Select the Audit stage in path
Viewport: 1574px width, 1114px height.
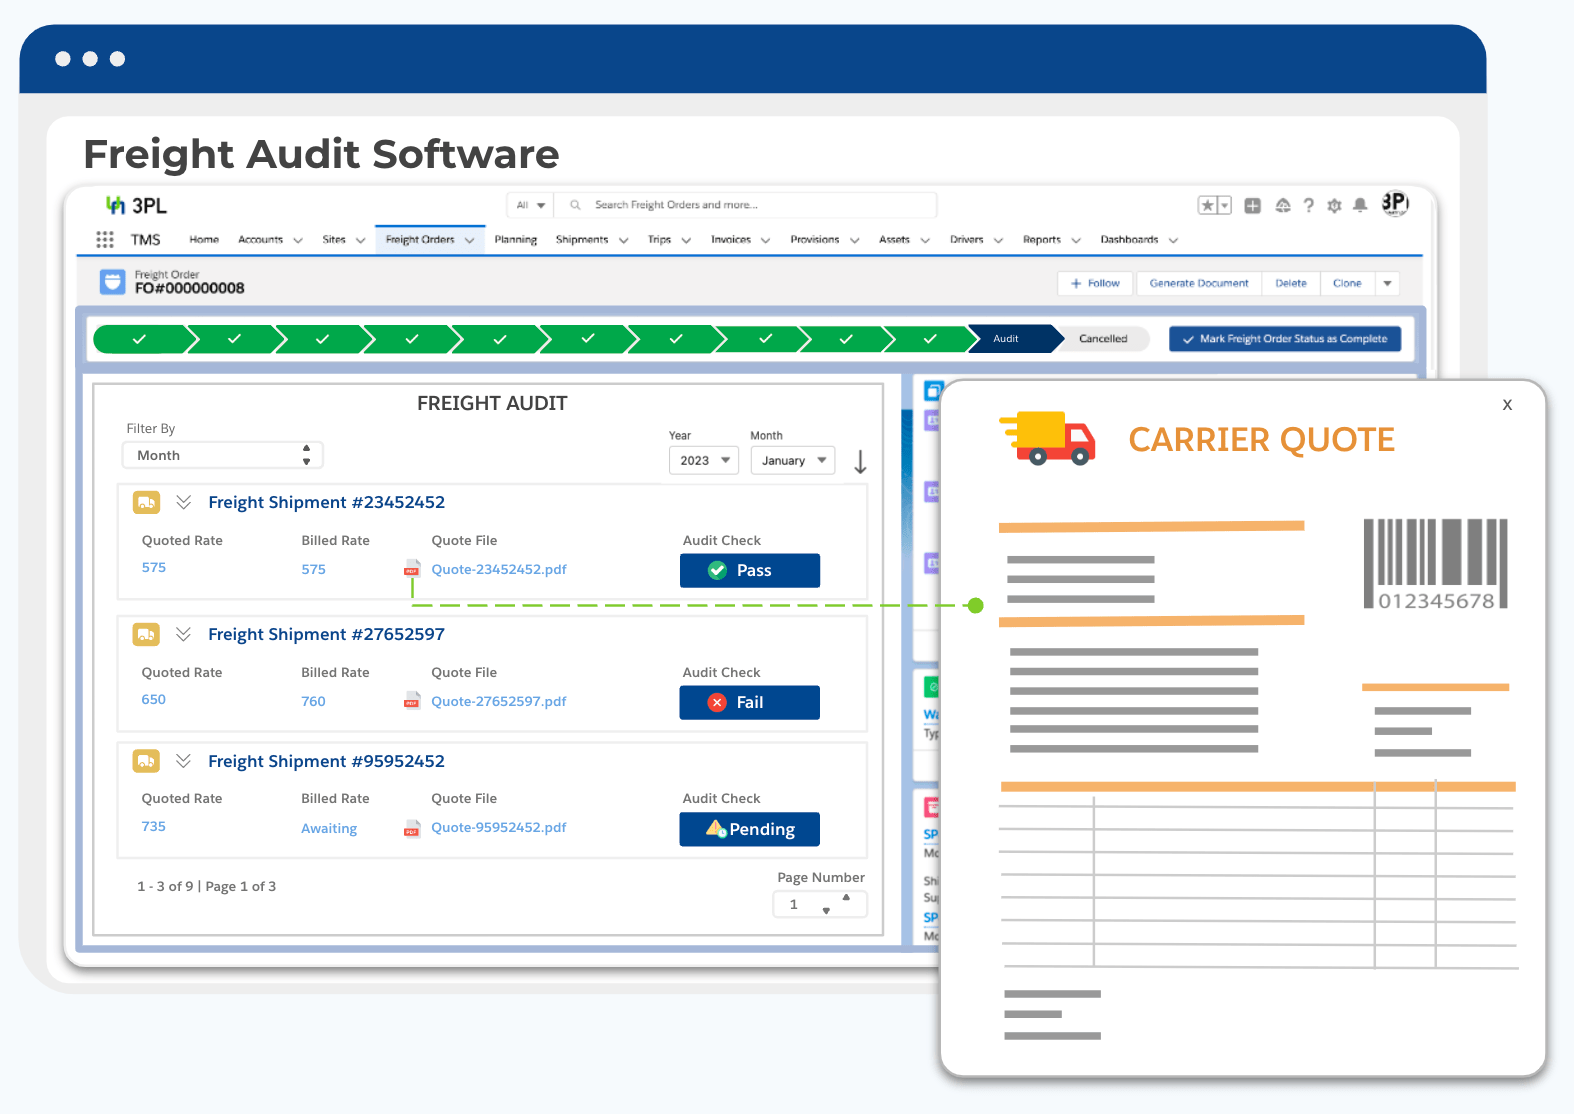pos(1007,339)
